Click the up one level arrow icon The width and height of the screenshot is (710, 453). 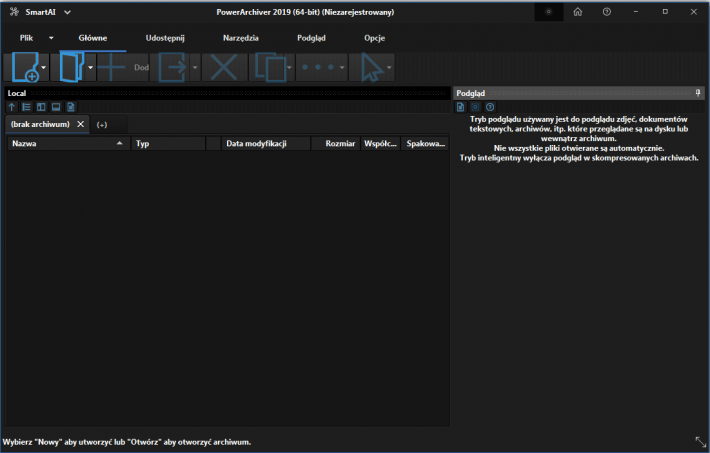pyautogui.click(x=12, y=107)
